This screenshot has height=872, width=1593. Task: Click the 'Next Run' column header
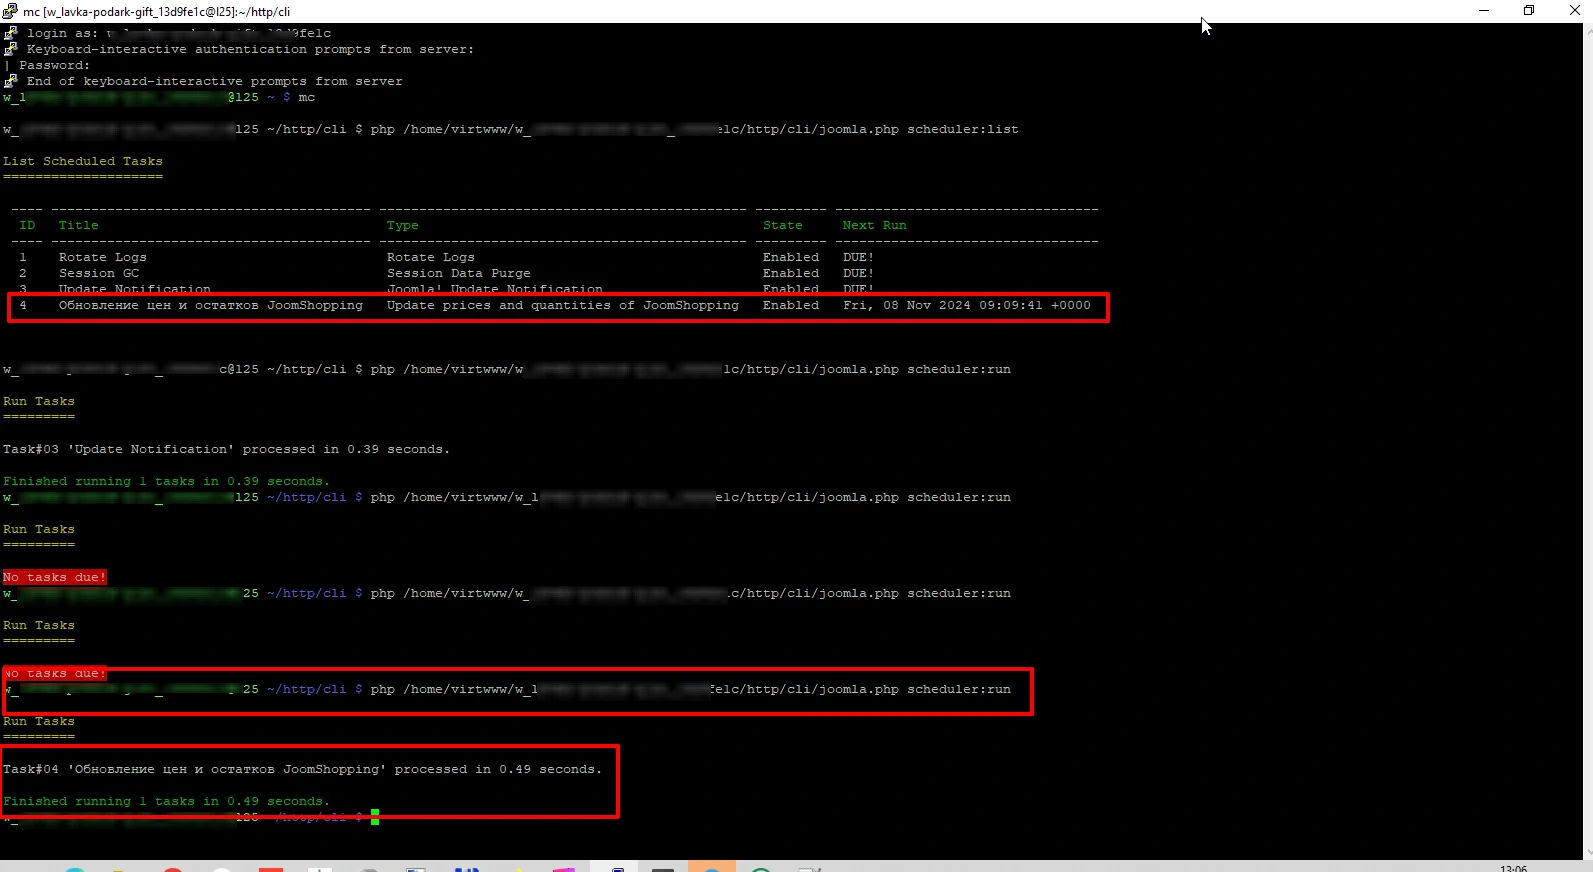pyautogui.click(x=874, y=225)
